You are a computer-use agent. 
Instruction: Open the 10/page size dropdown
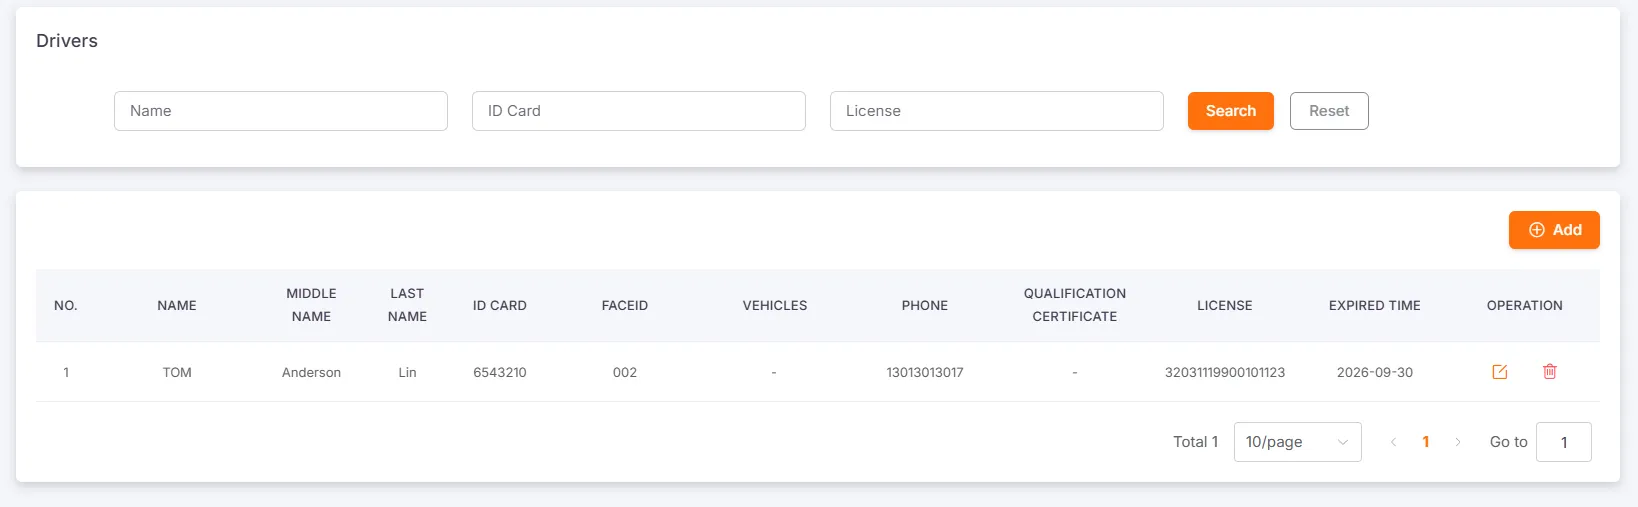pos(1297,442)
